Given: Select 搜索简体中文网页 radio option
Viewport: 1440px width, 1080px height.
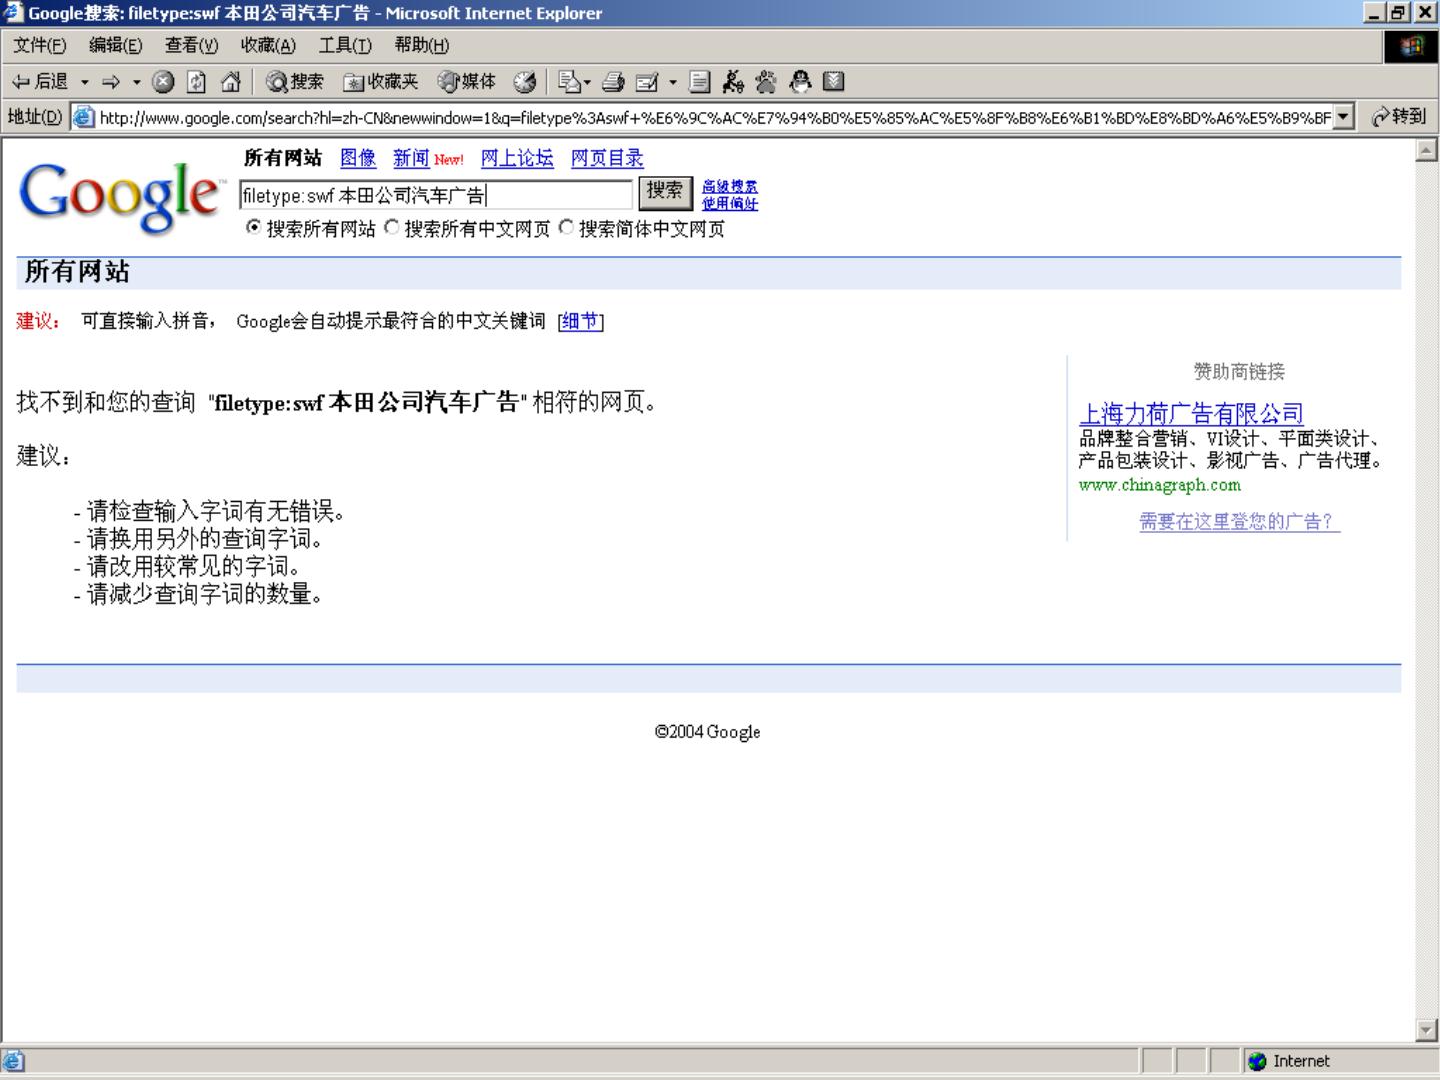Looking at the screenshot, I should pyautogui.click(x=567, y=228).
